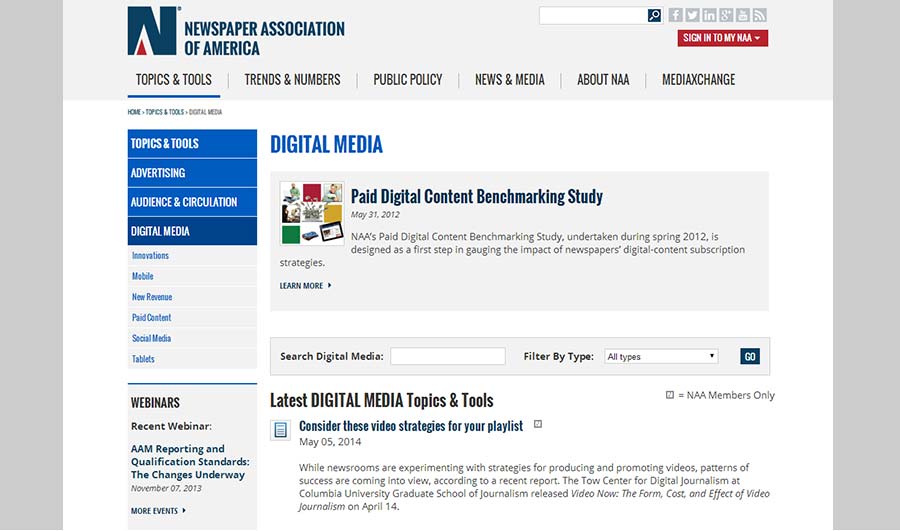This screenshot has width=900, height=531.
Task: Open the NAA LinkedIn icon
Action: [709, 15]
